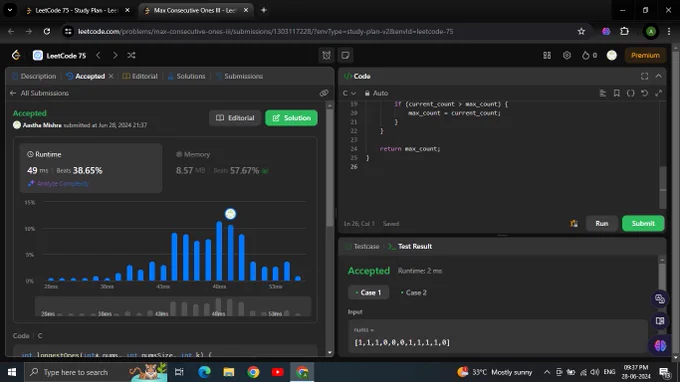The height and width of the screenshot is (382, 680).
Task: Copy submission link icon
Action: tap(324, 93)
